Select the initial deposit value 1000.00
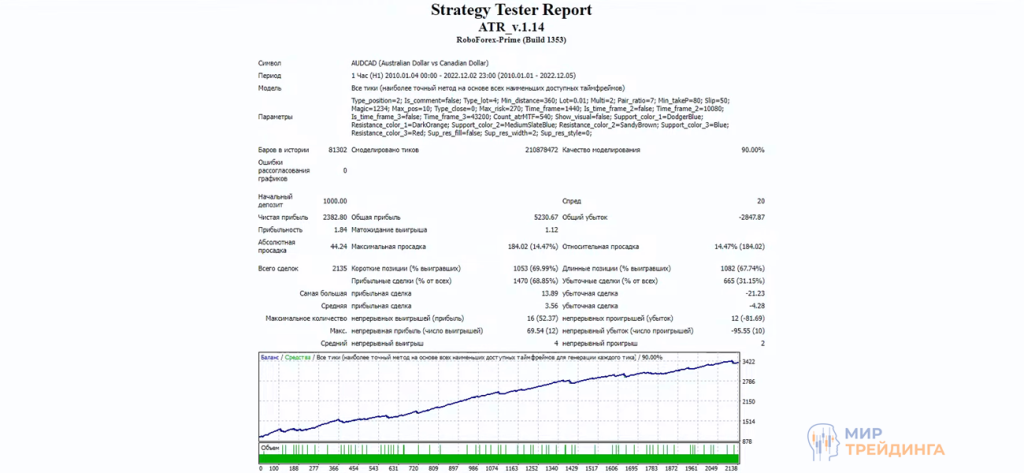The height and width of the screenshot is (473, 1024). [334, 200]
